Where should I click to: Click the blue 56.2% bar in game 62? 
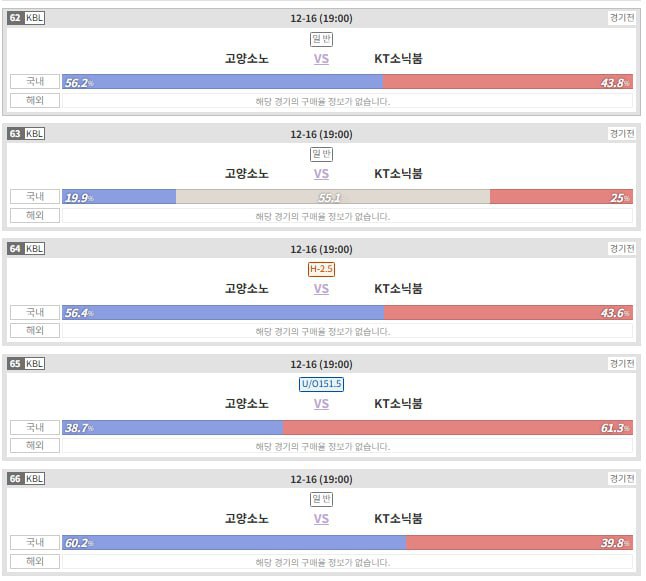coord(222,82)
